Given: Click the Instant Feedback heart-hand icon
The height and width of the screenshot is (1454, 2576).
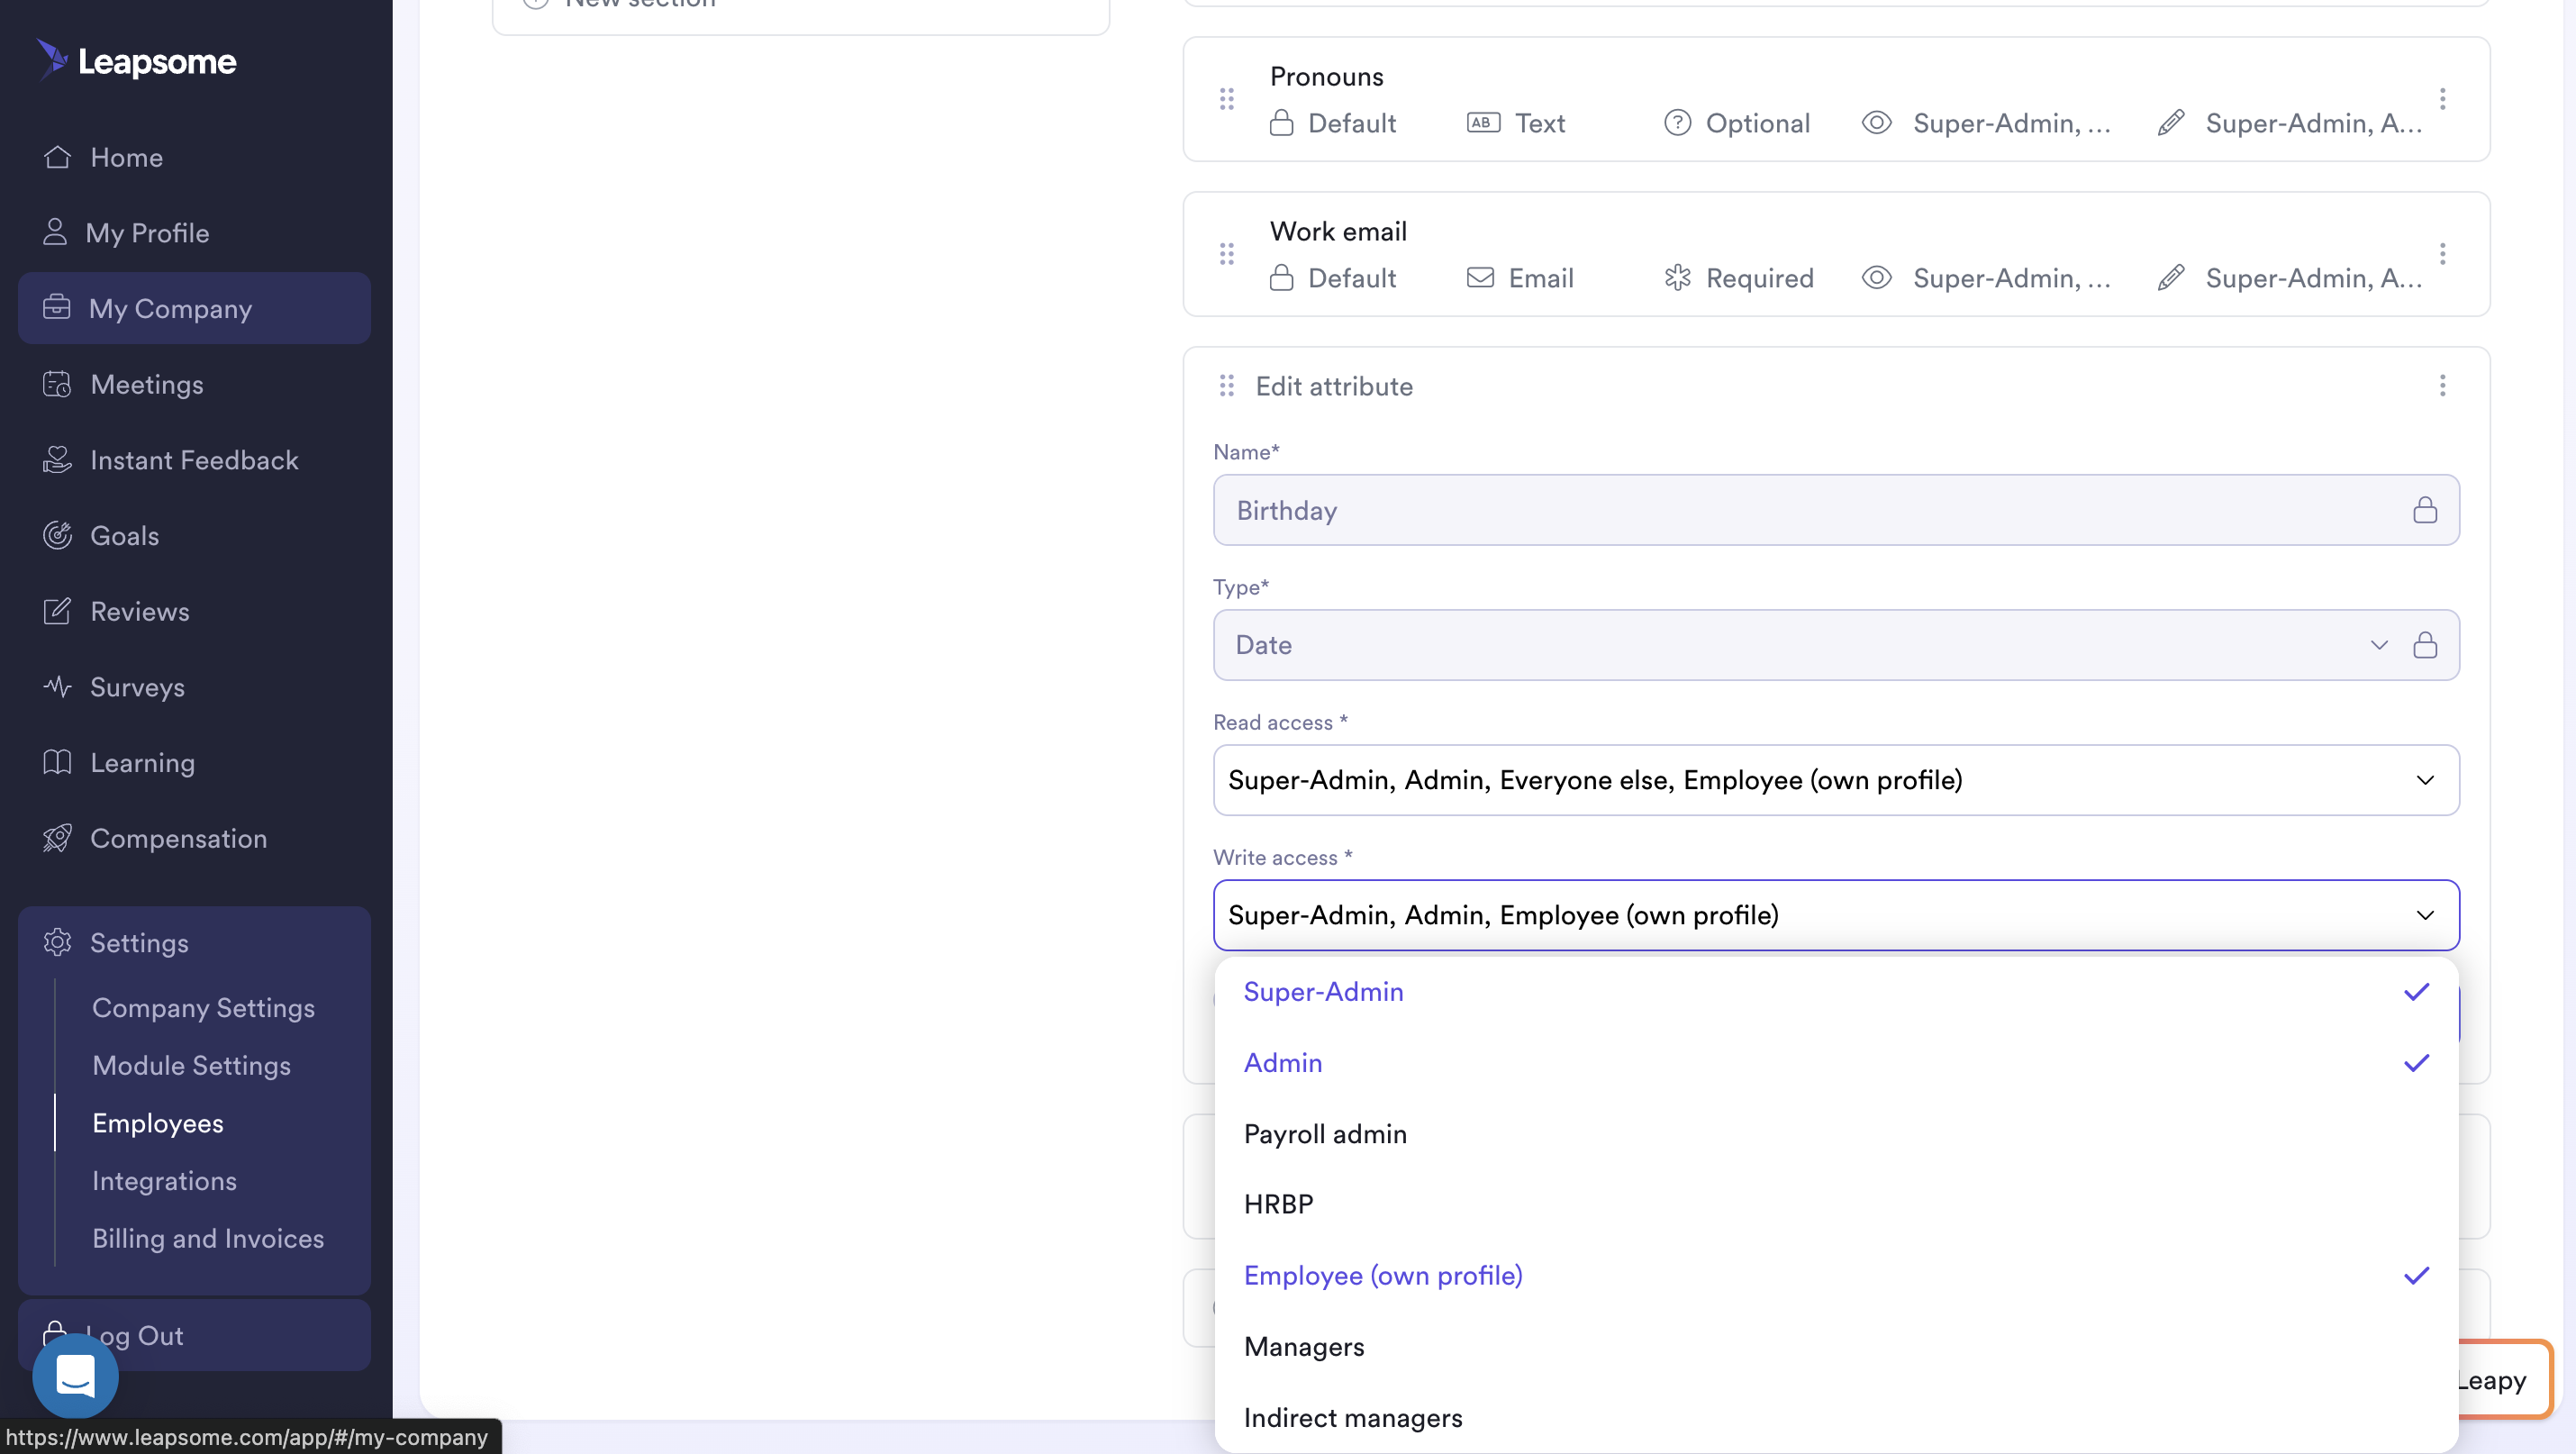Looking at the screenshot, I should tap(57, 459).
